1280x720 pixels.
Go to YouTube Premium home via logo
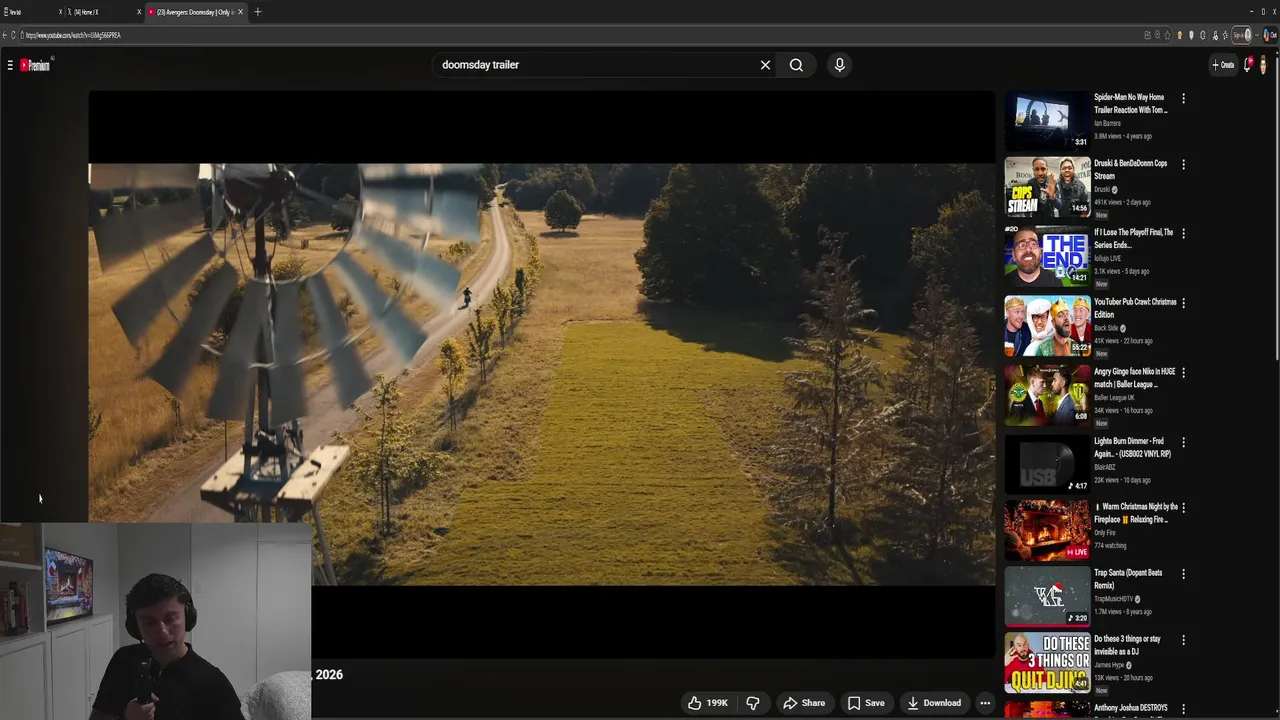pos(36,65)
